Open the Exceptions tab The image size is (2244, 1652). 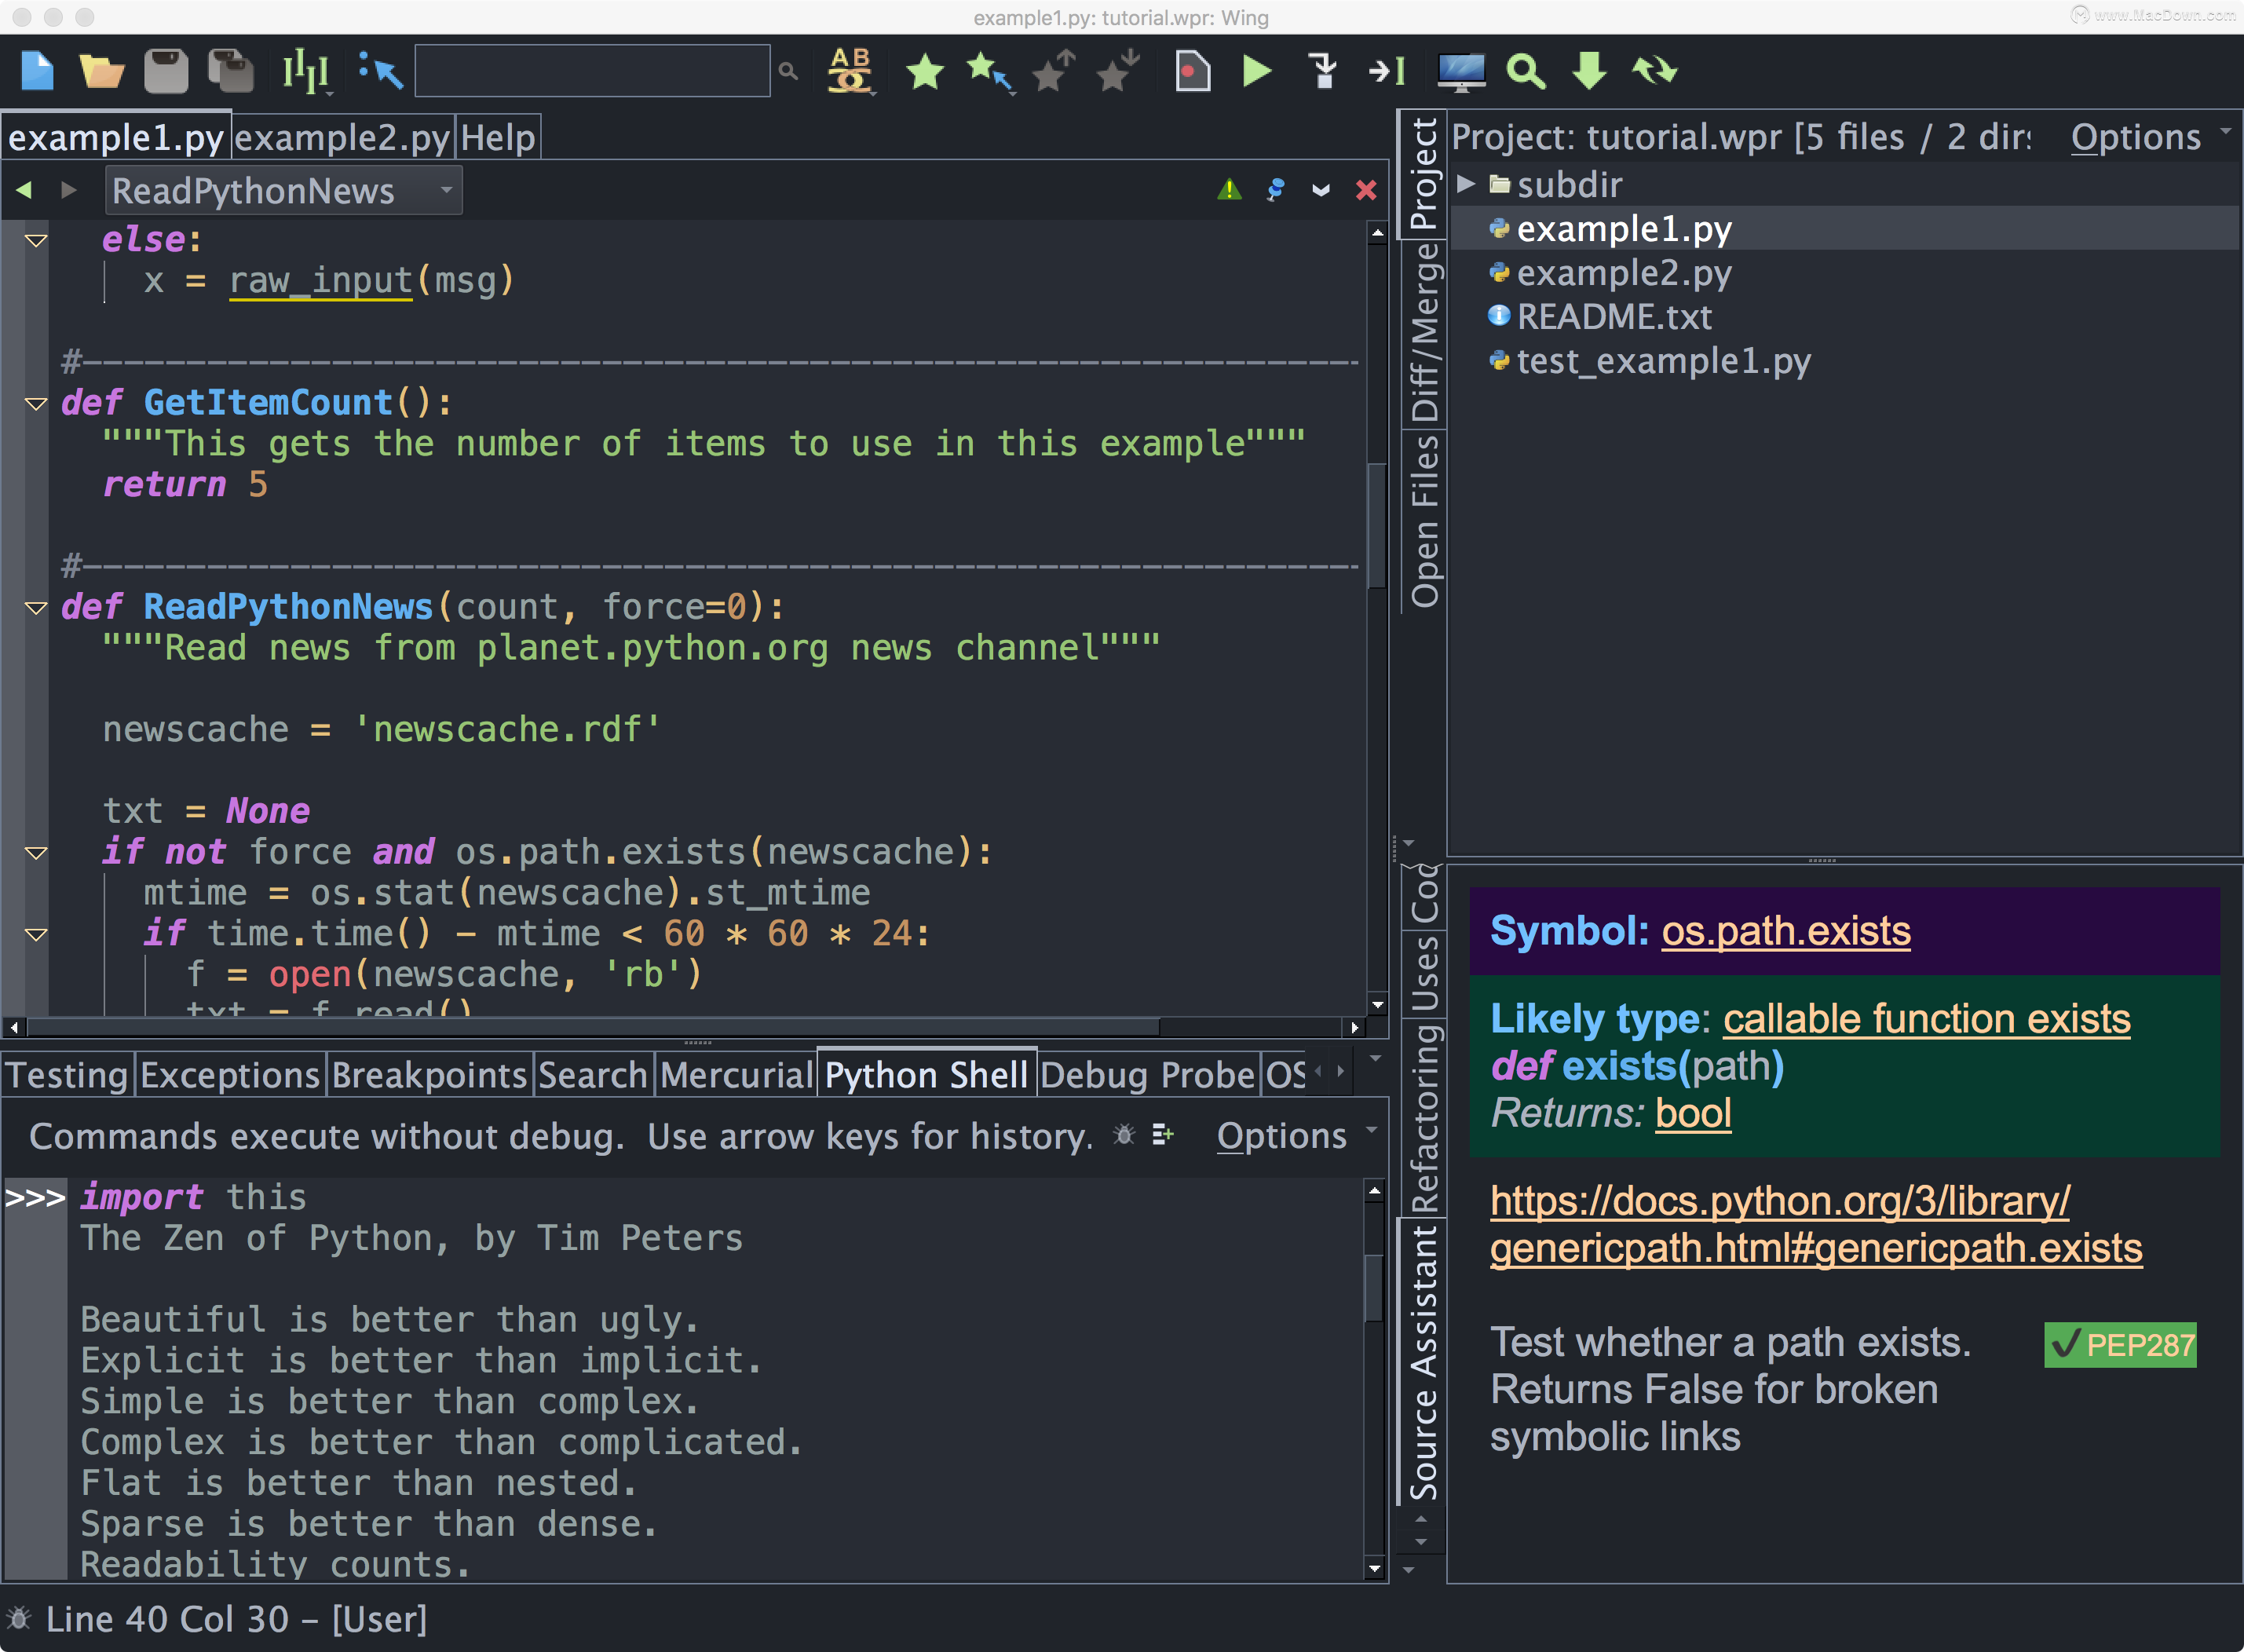point(229,1075)
